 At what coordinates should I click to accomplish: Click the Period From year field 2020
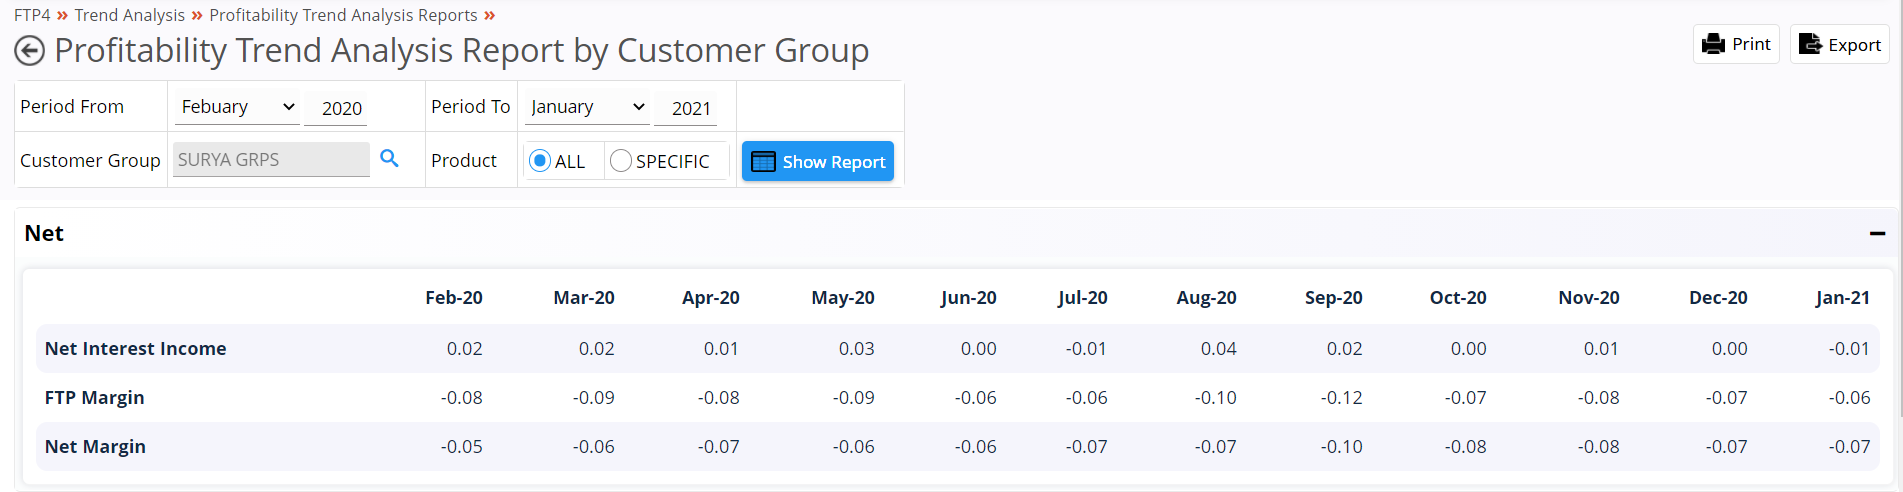pos(336,108)
